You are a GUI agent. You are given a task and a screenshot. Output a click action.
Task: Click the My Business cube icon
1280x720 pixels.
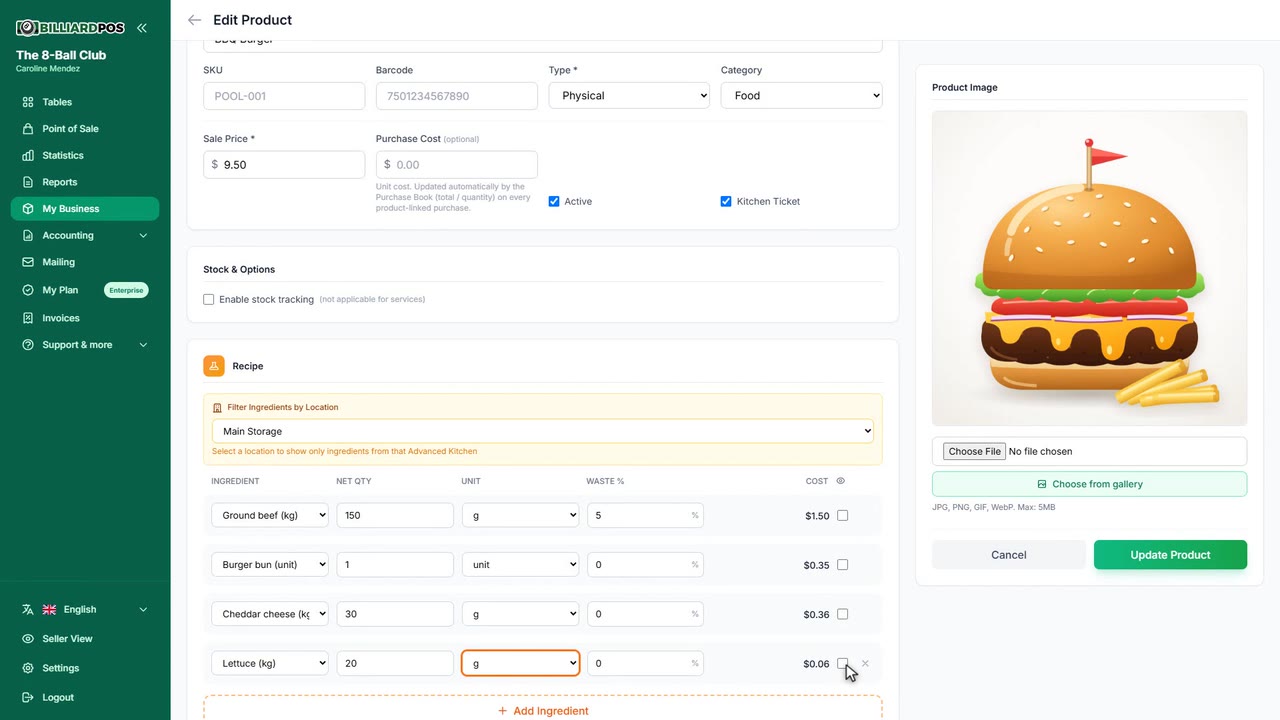(28, 209)
